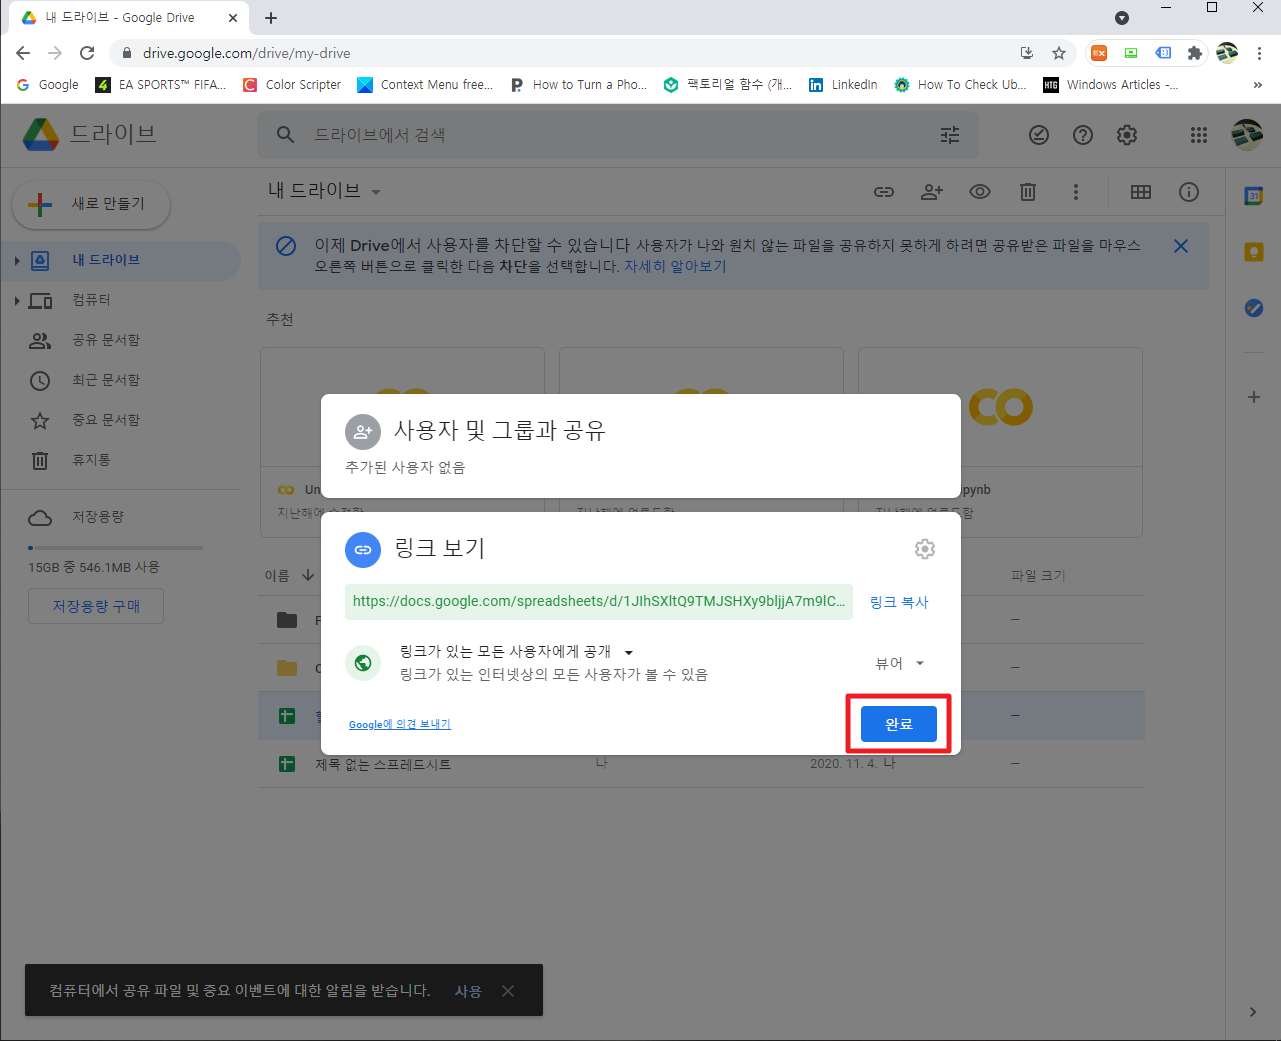
Task: Open Google account avatar in Drive header
Action: coord(1247,135)
